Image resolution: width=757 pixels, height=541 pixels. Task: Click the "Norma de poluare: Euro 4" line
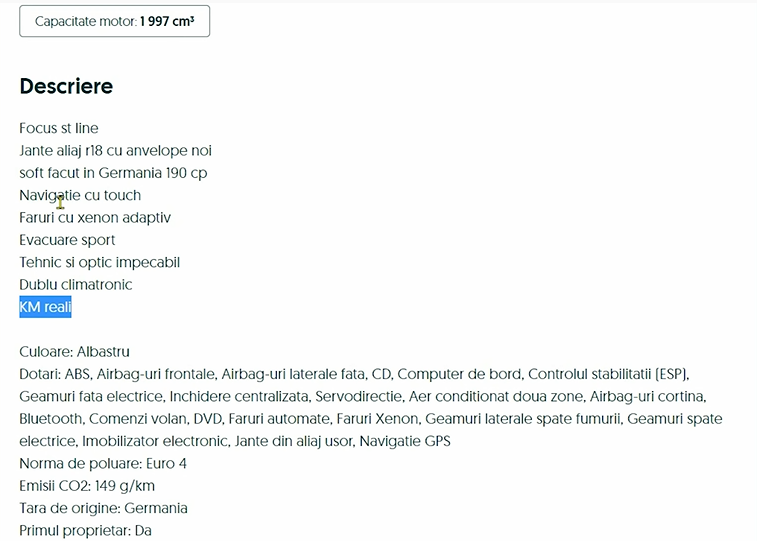(x=103, y=463)
